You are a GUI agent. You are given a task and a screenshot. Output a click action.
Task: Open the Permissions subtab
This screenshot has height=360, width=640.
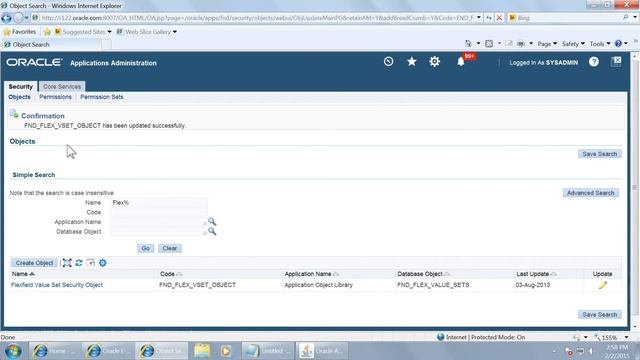[55, 97]
